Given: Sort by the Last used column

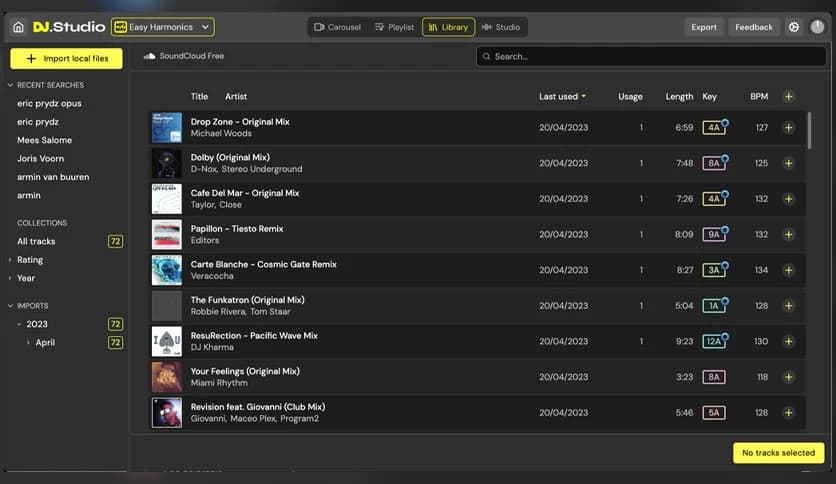Looking at the screenshot, I should point(562,97).
